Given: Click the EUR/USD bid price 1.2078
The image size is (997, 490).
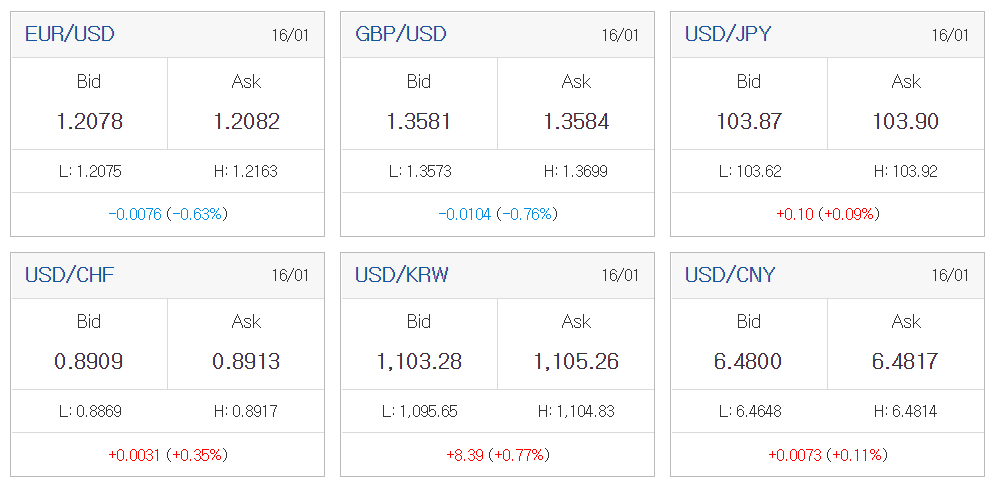Looking at the screenshot, I should [89, 121].
